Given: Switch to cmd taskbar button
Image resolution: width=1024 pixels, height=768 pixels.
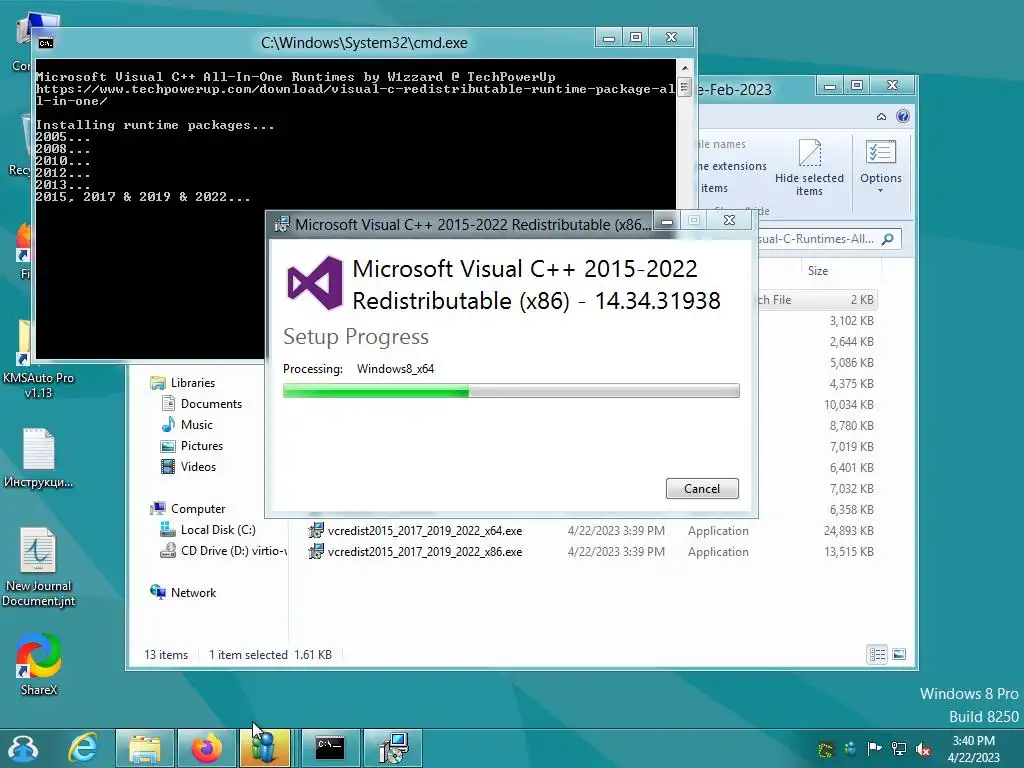Looking at the screenshot, I should click(x=330, y=748).
